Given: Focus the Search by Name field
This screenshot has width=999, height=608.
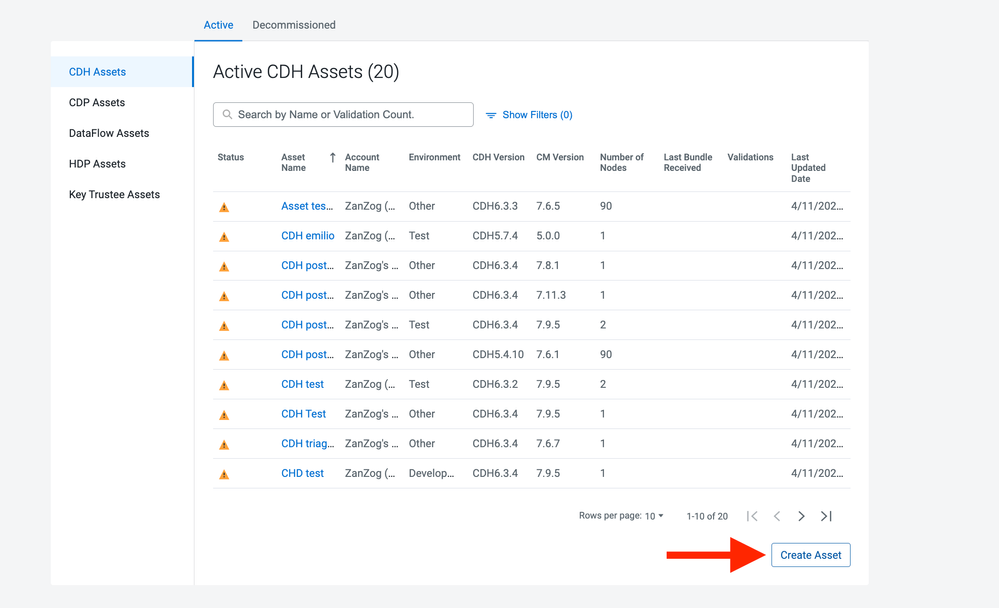Looking at the screenshot, I should coord(343,115).
